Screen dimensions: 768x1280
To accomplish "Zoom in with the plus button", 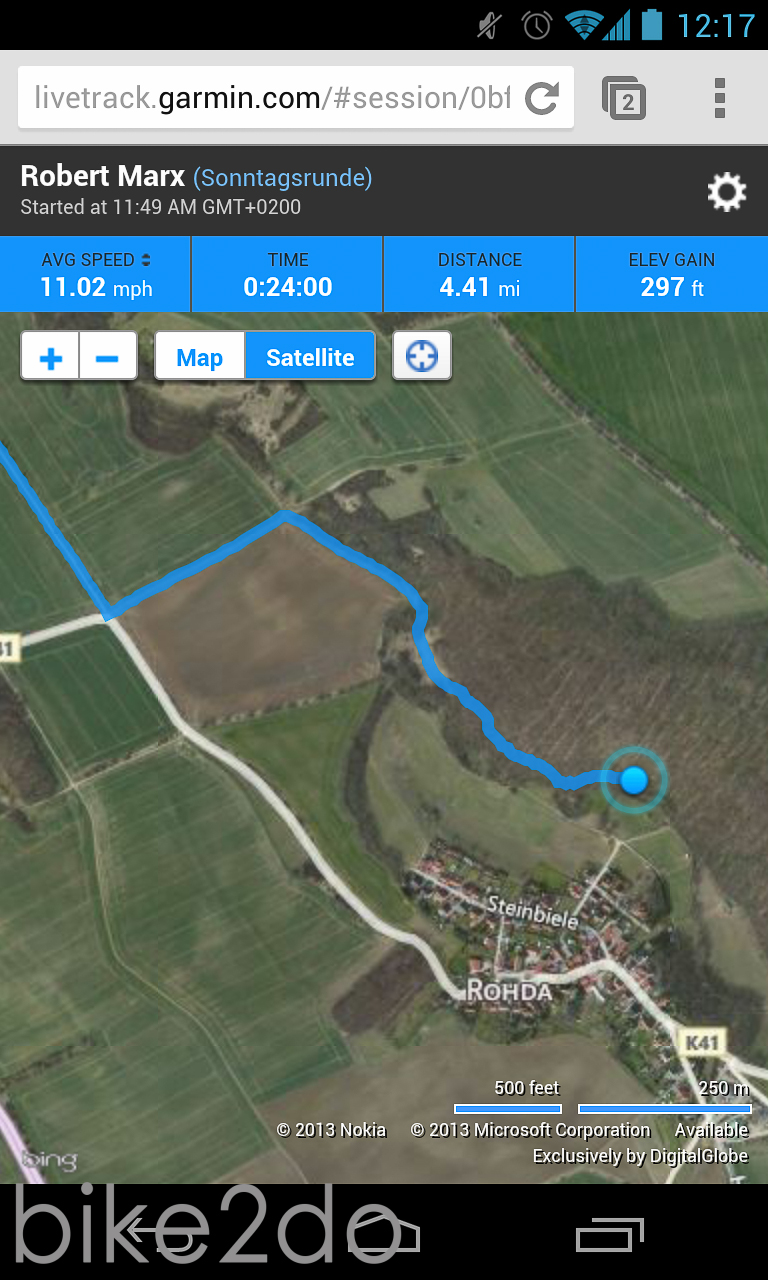I will (51, 357).
